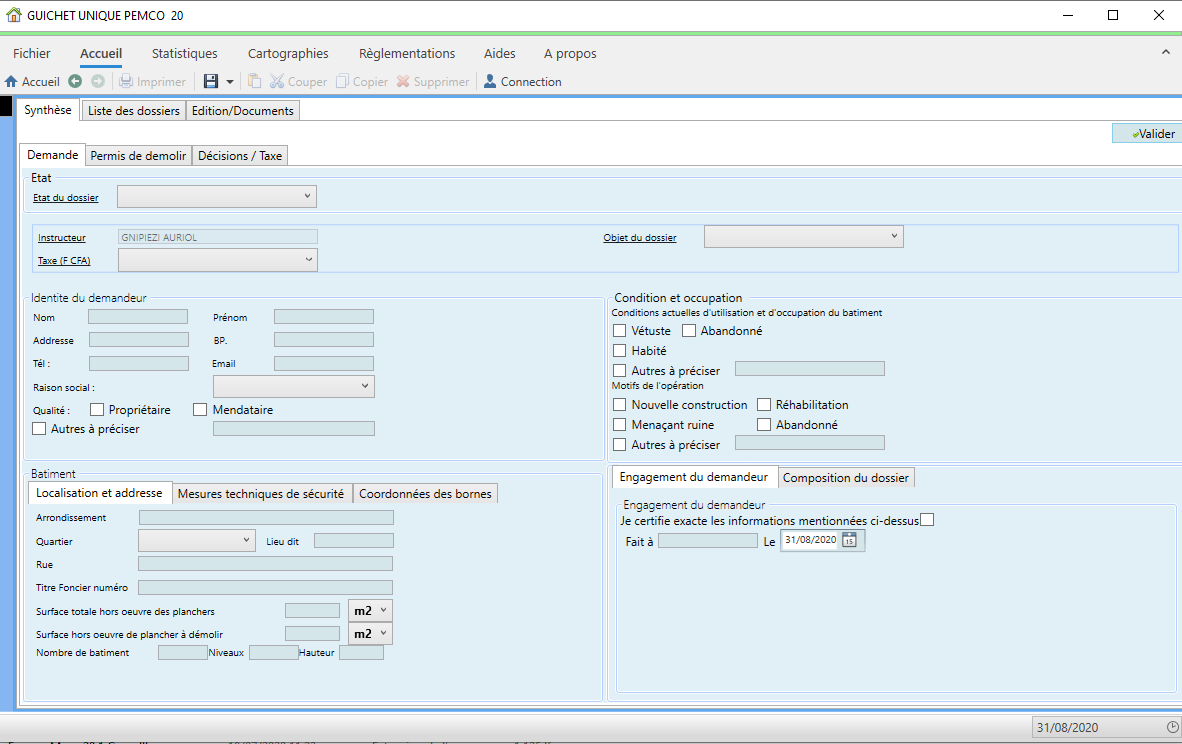Click the Imprimer printer icon
The image size is (1182, 744).
click(x=126, y=81)
